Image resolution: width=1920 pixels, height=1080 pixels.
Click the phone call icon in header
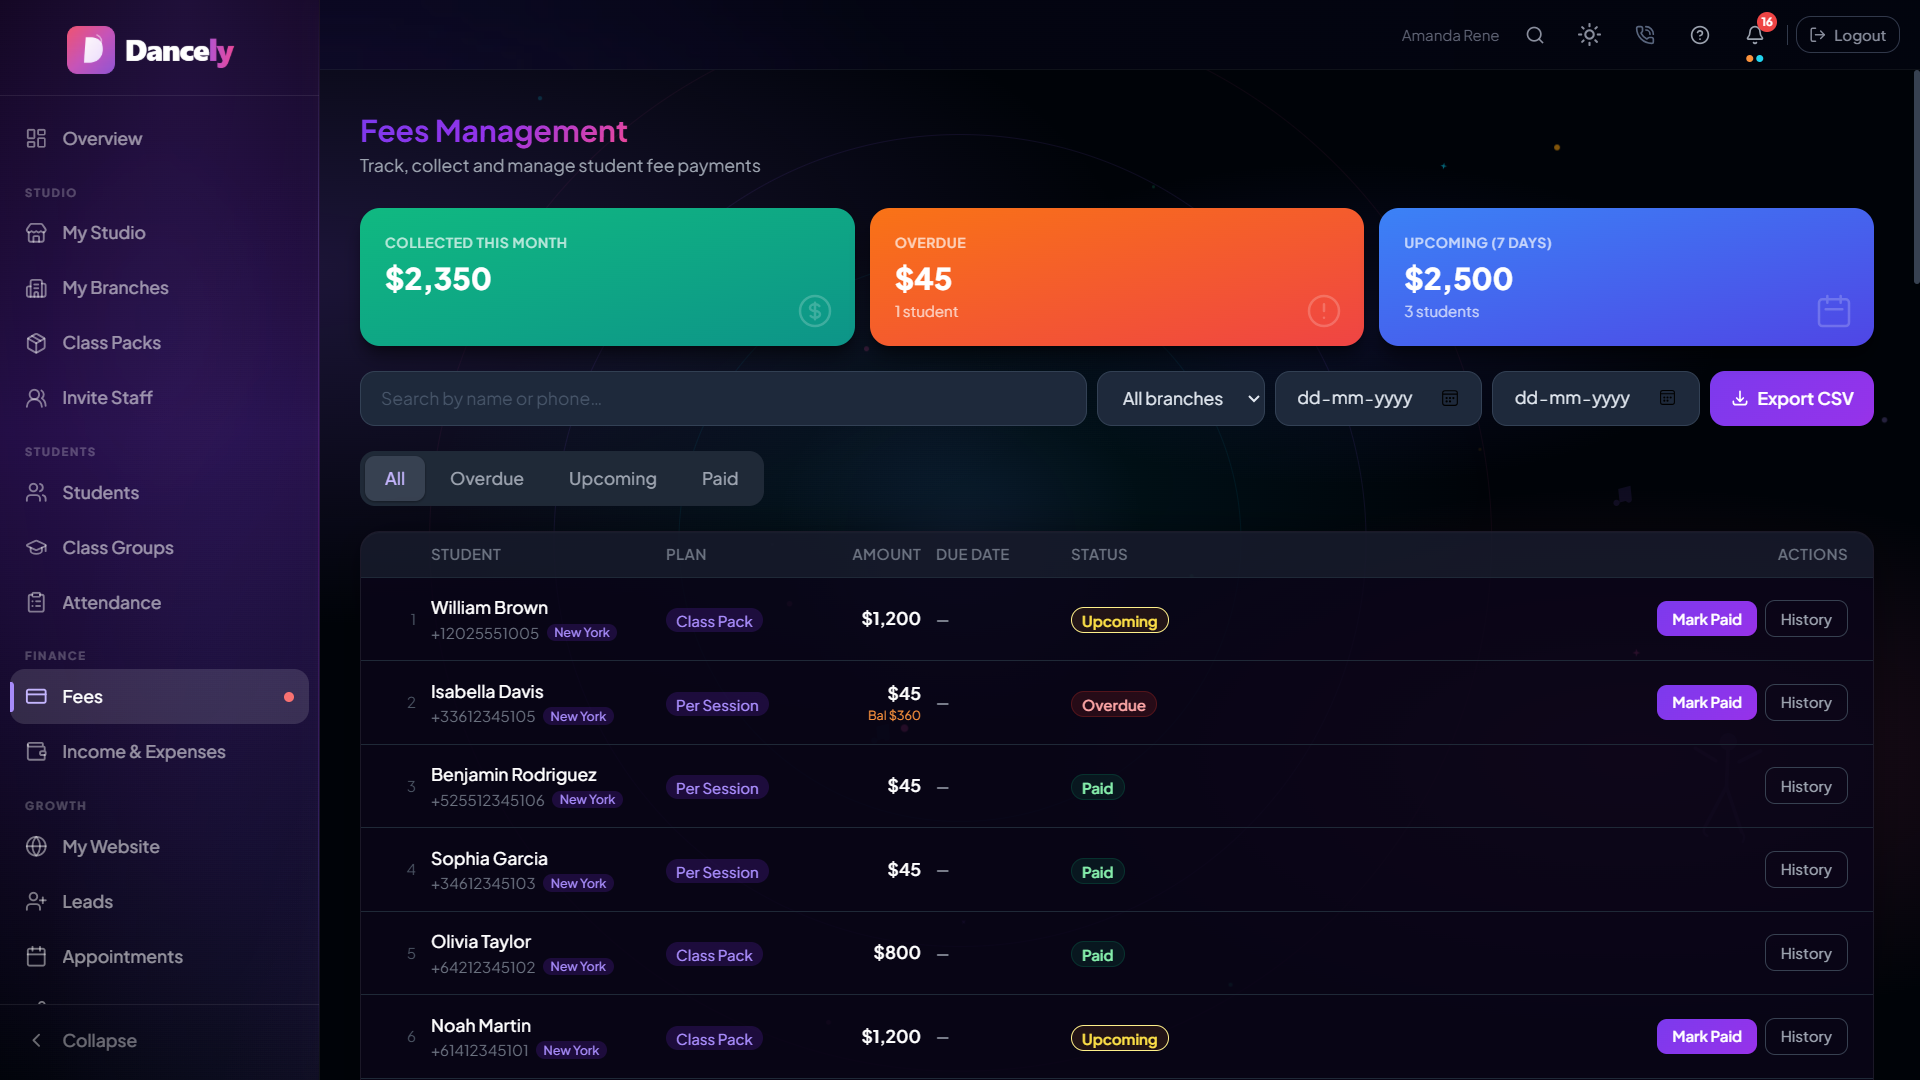click(x=1645, y=35)
